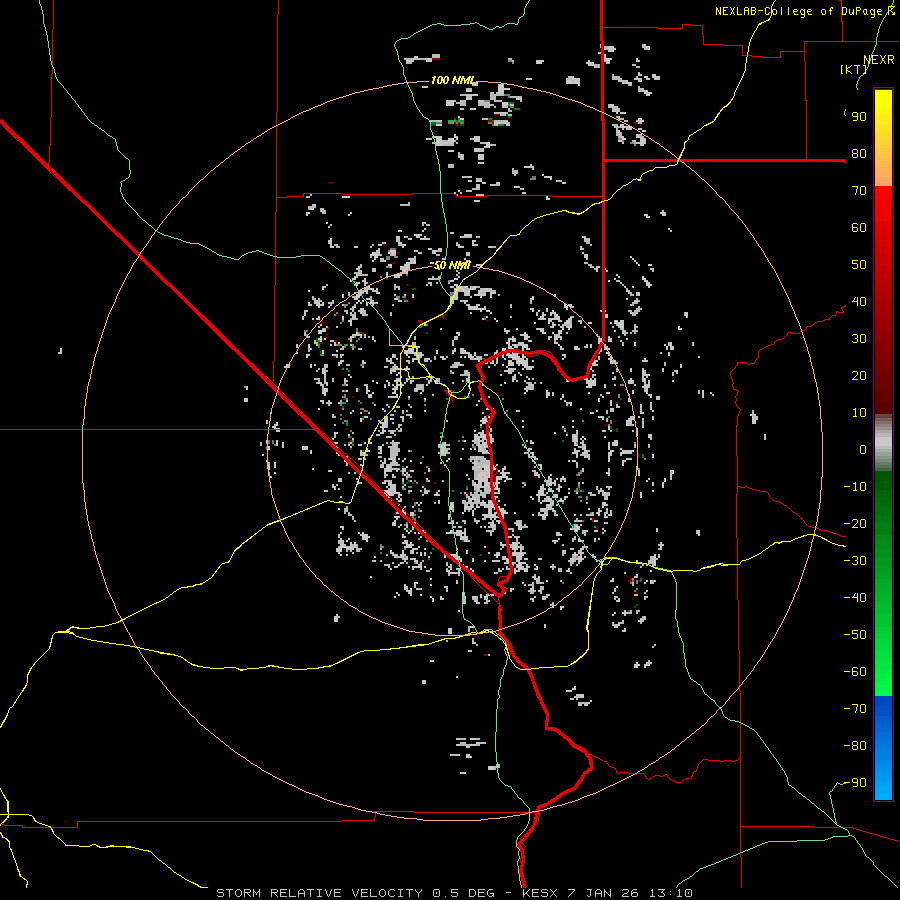Viewport: 900px width, 900px height.
Task: Click the 10 value on the velocity scale
Action: pos(859,413)
